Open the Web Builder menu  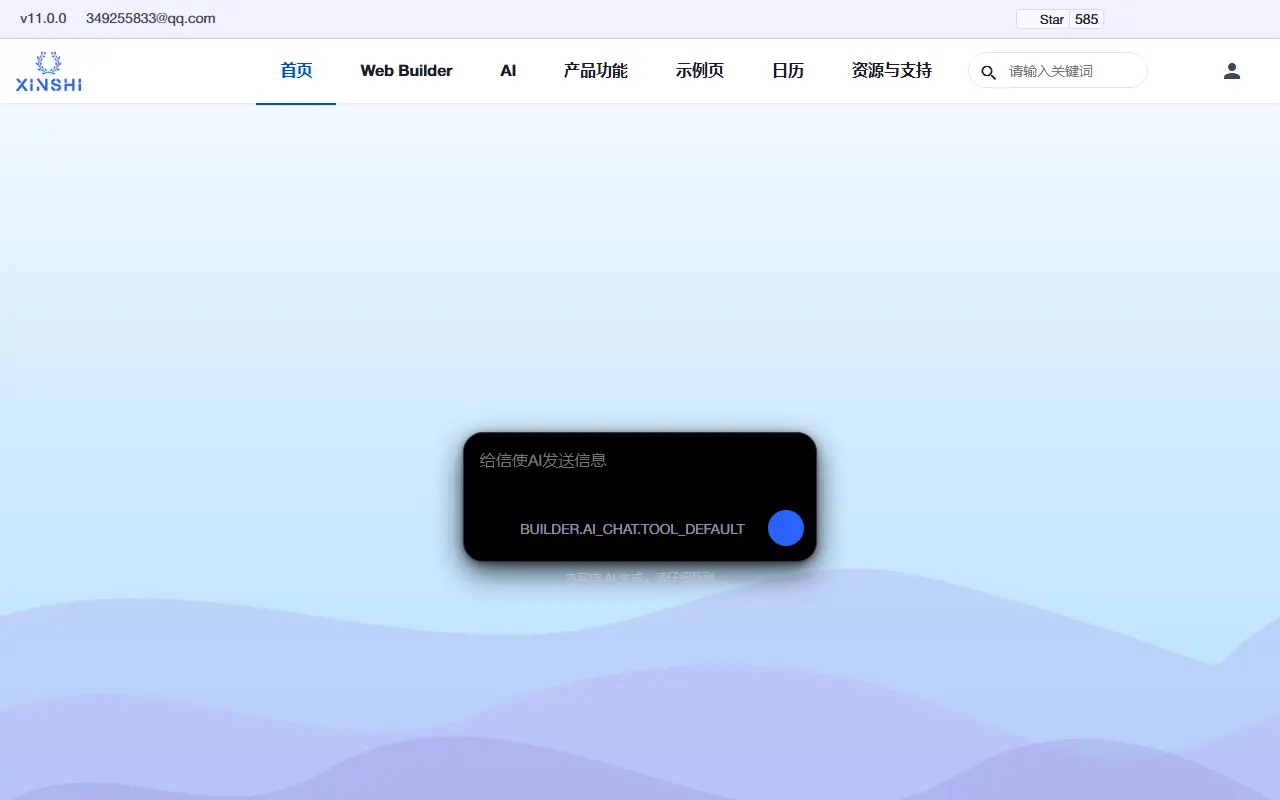coord(406,71)
